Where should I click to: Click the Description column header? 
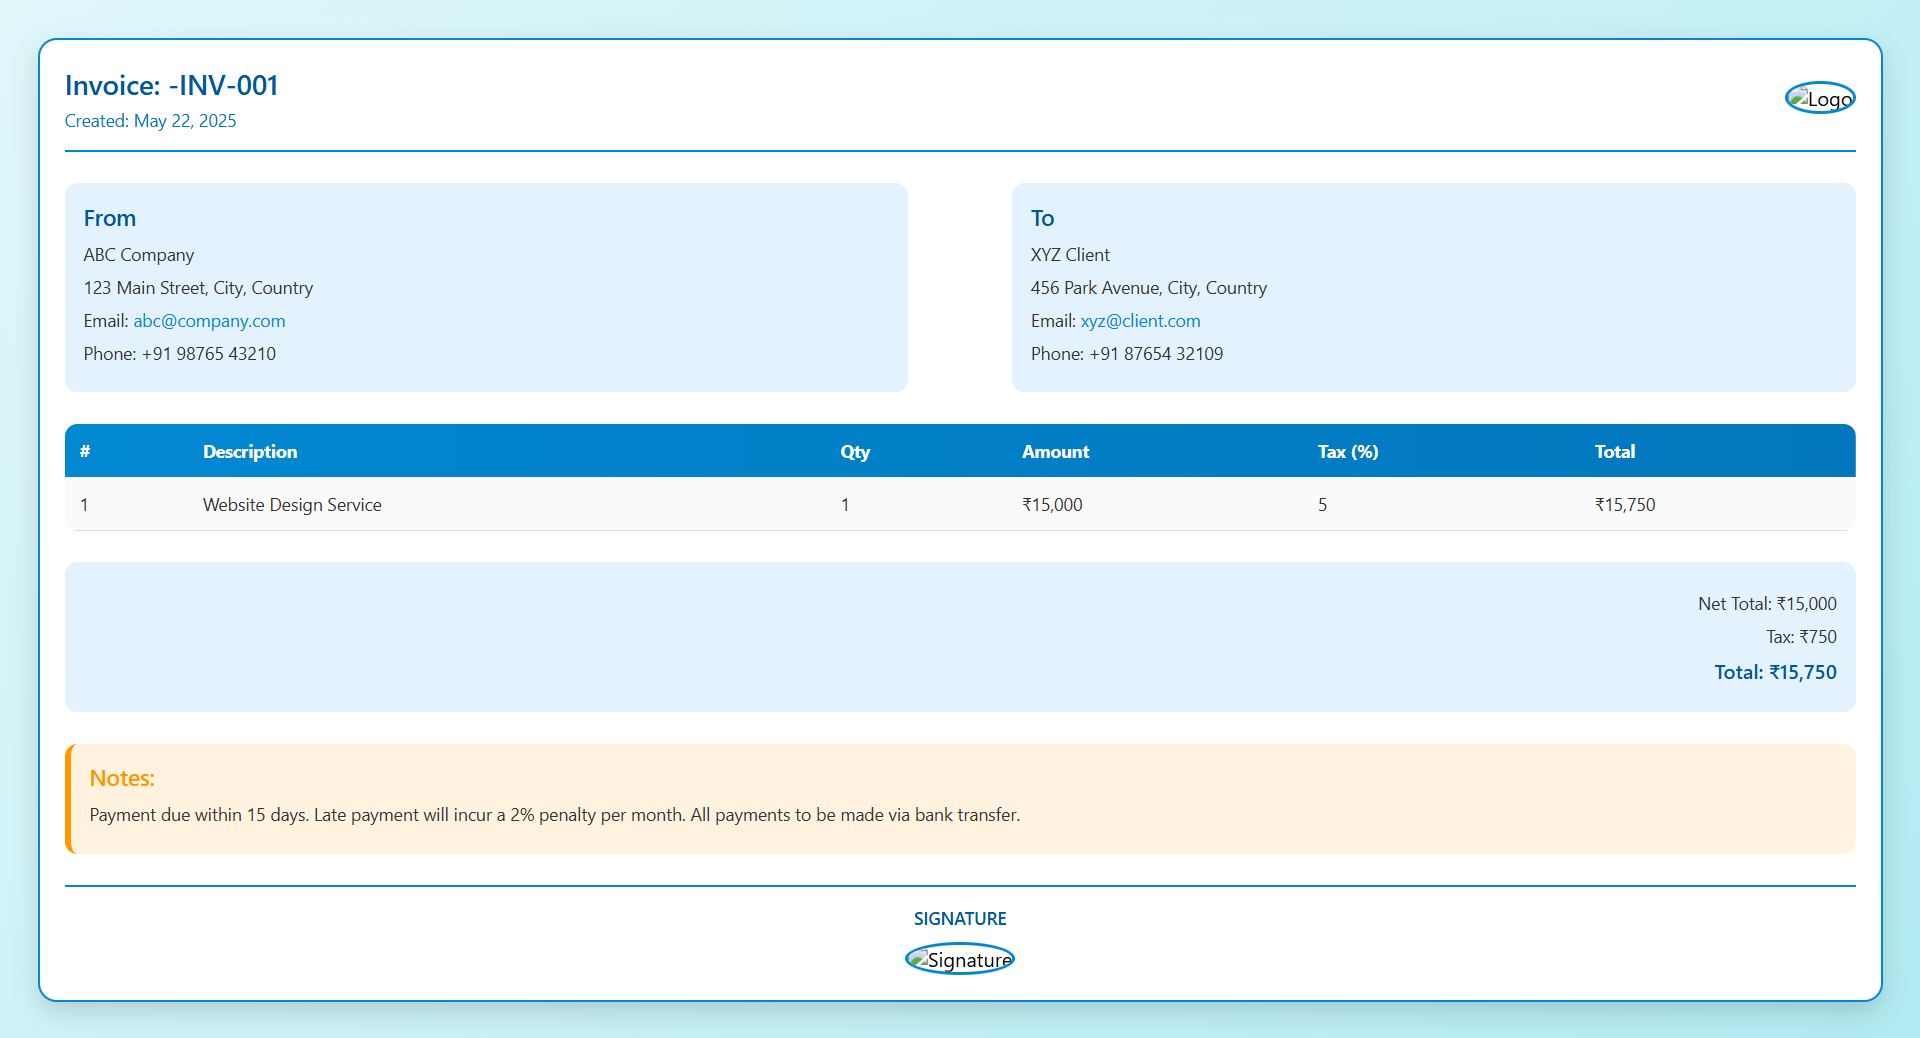click(x=250, y=452)
